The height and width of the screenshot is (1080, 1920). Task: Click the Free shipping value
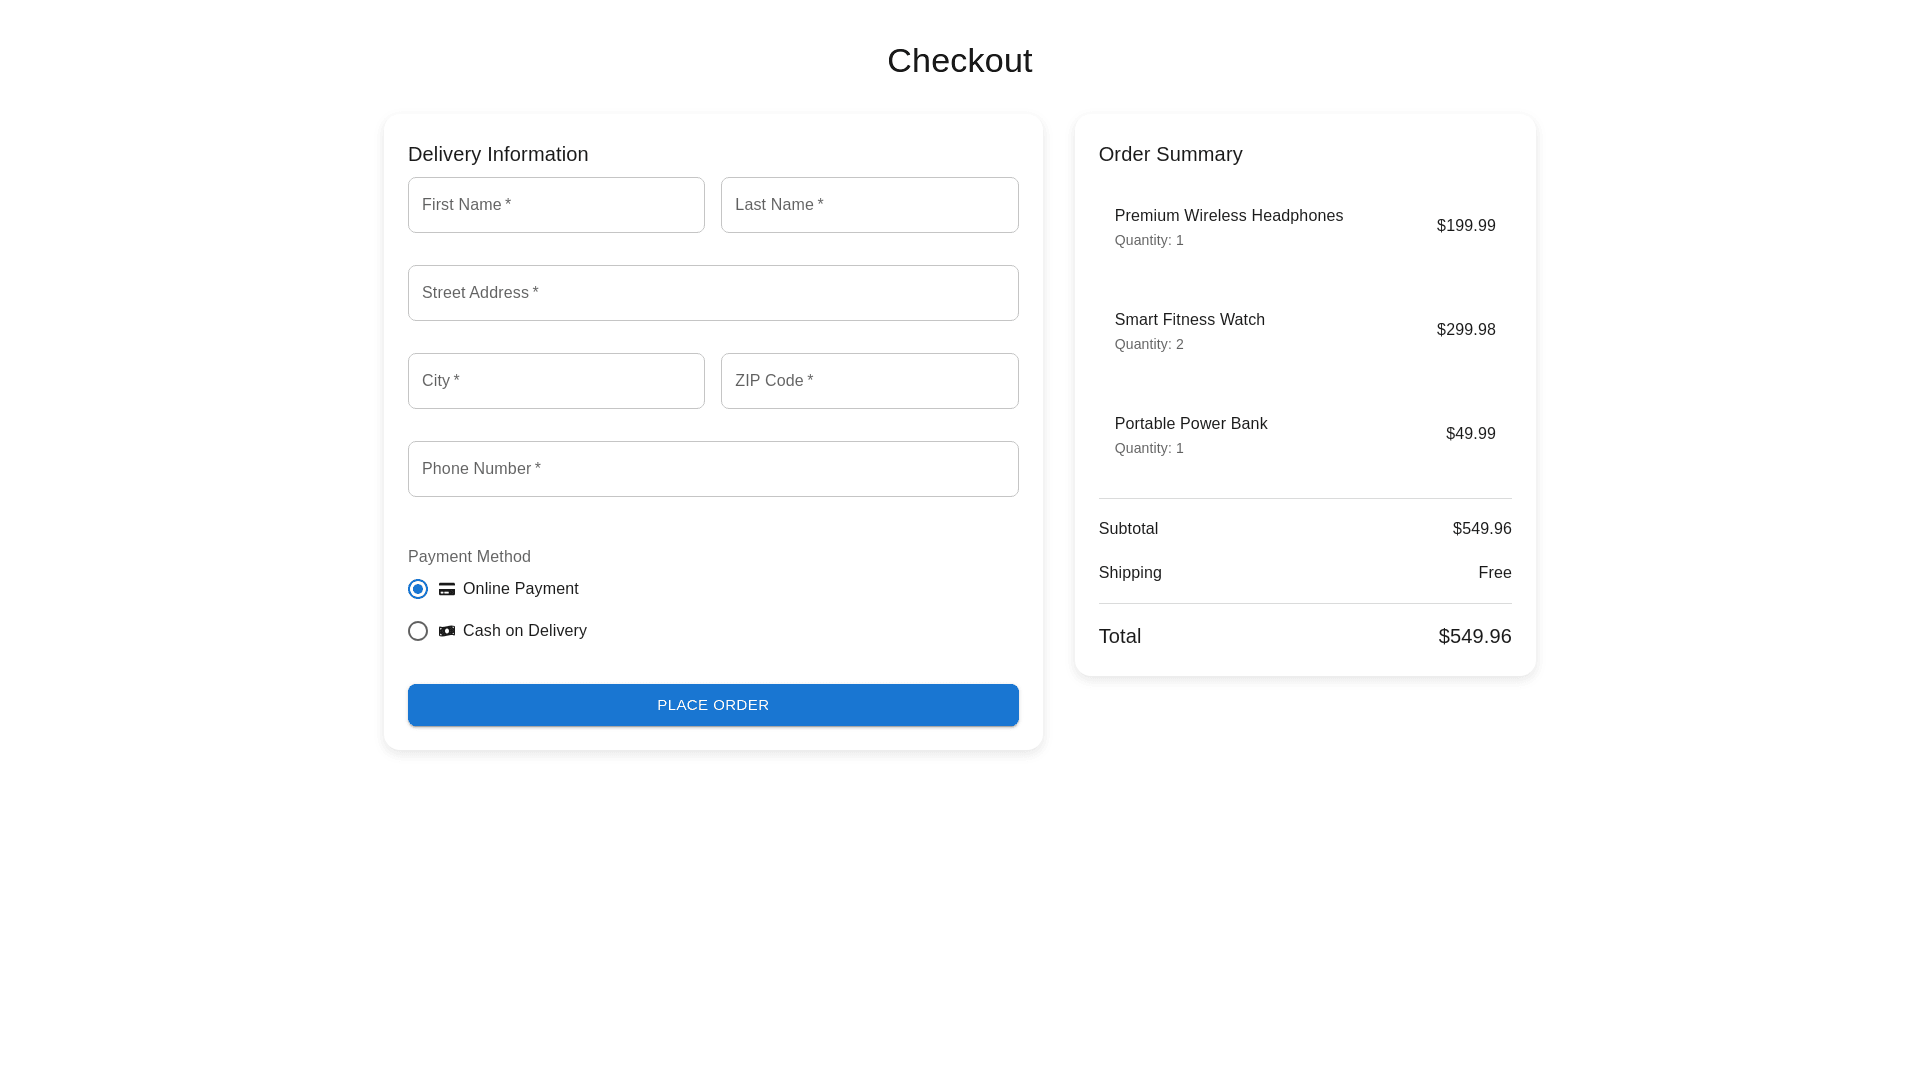1494,573
